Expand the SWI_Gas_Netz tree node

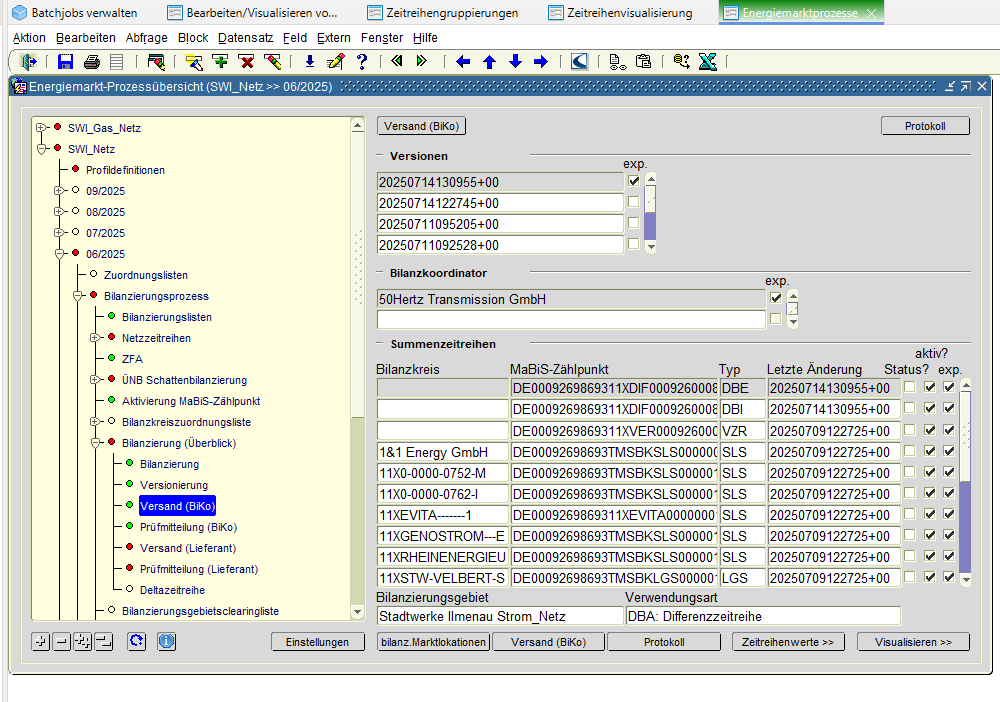(41, 128)
